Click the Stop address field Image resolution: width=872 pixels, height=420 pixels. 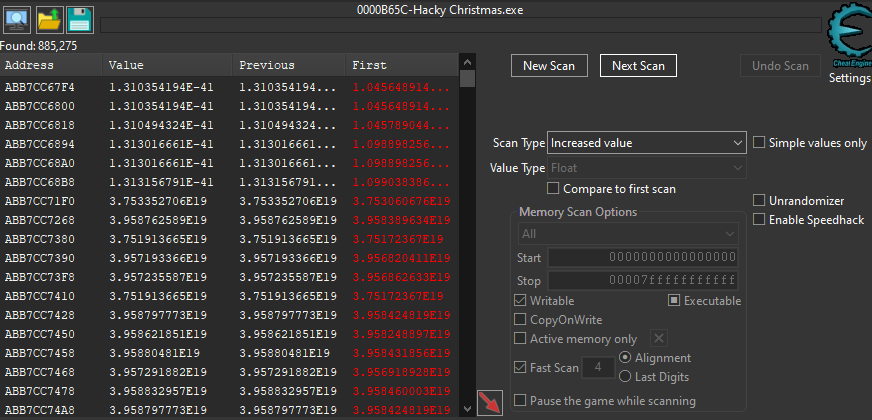[x=643, y=280]
